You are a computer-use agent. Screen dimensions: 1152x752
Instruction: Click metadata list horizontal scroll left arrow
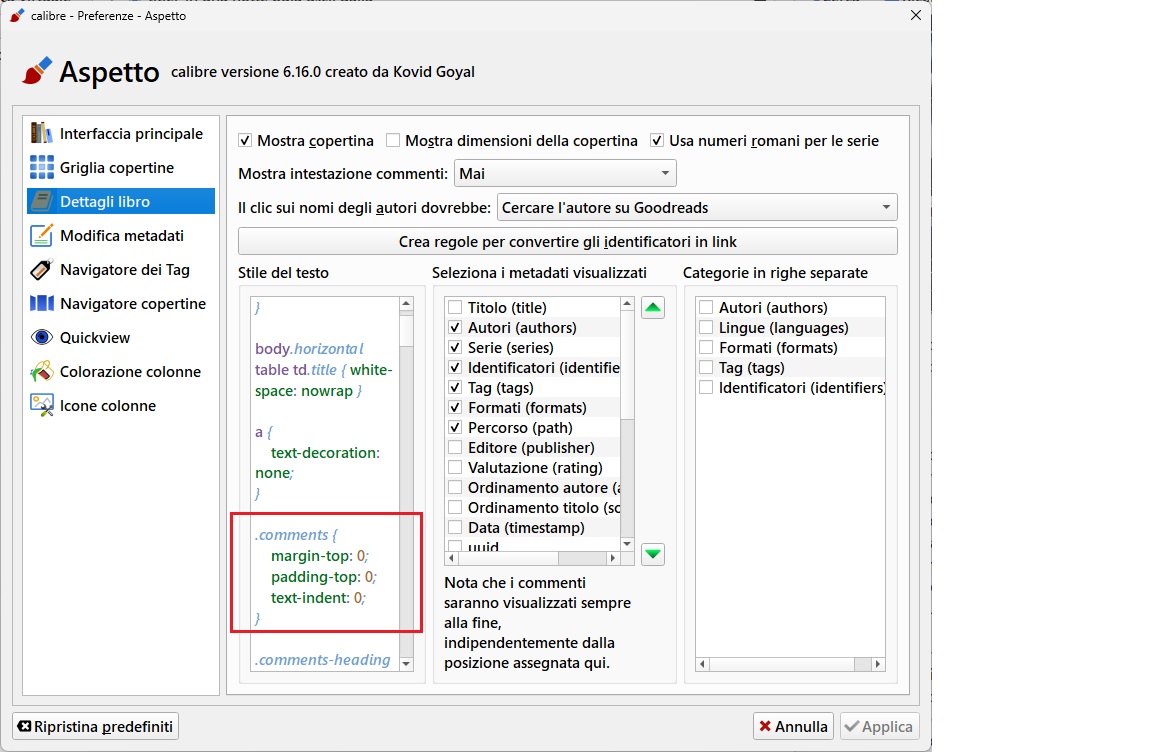(452, 558)
